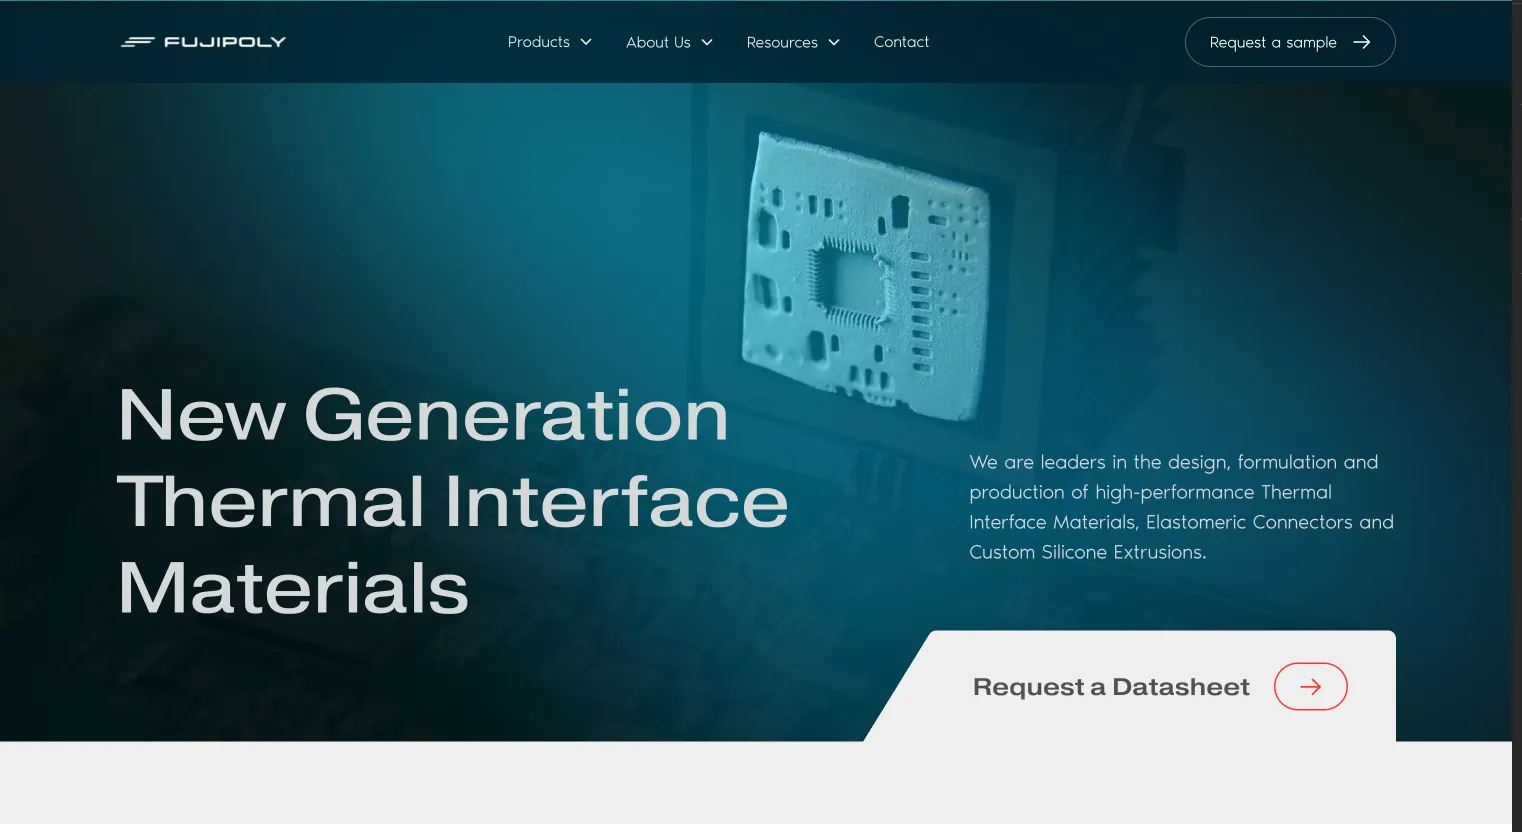Image resolution: width=1522 pixels, height=832 pixels.
Task: Click the thermal pad hero image
Action: coord(866,275)
